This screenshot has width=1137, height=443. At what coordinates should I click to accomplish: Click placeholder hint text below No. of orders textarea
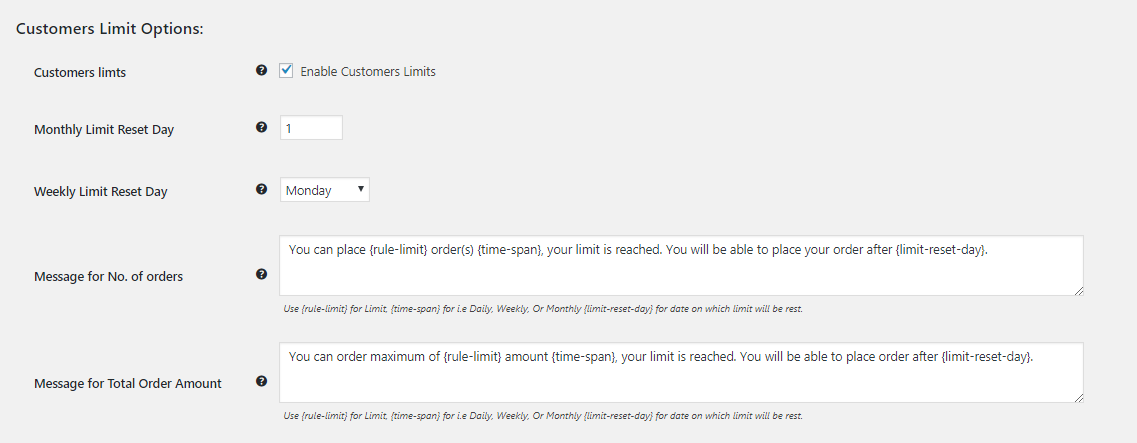[542, 309]
